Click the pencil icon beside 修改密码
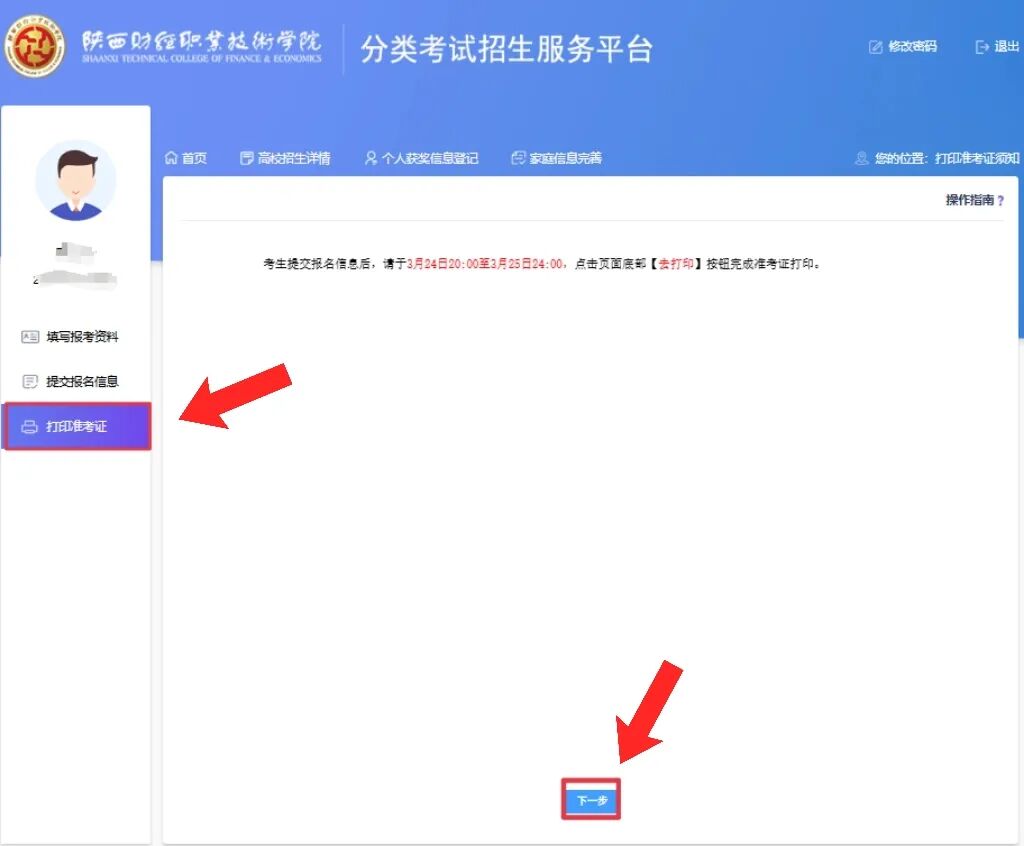 coord(875,47)
